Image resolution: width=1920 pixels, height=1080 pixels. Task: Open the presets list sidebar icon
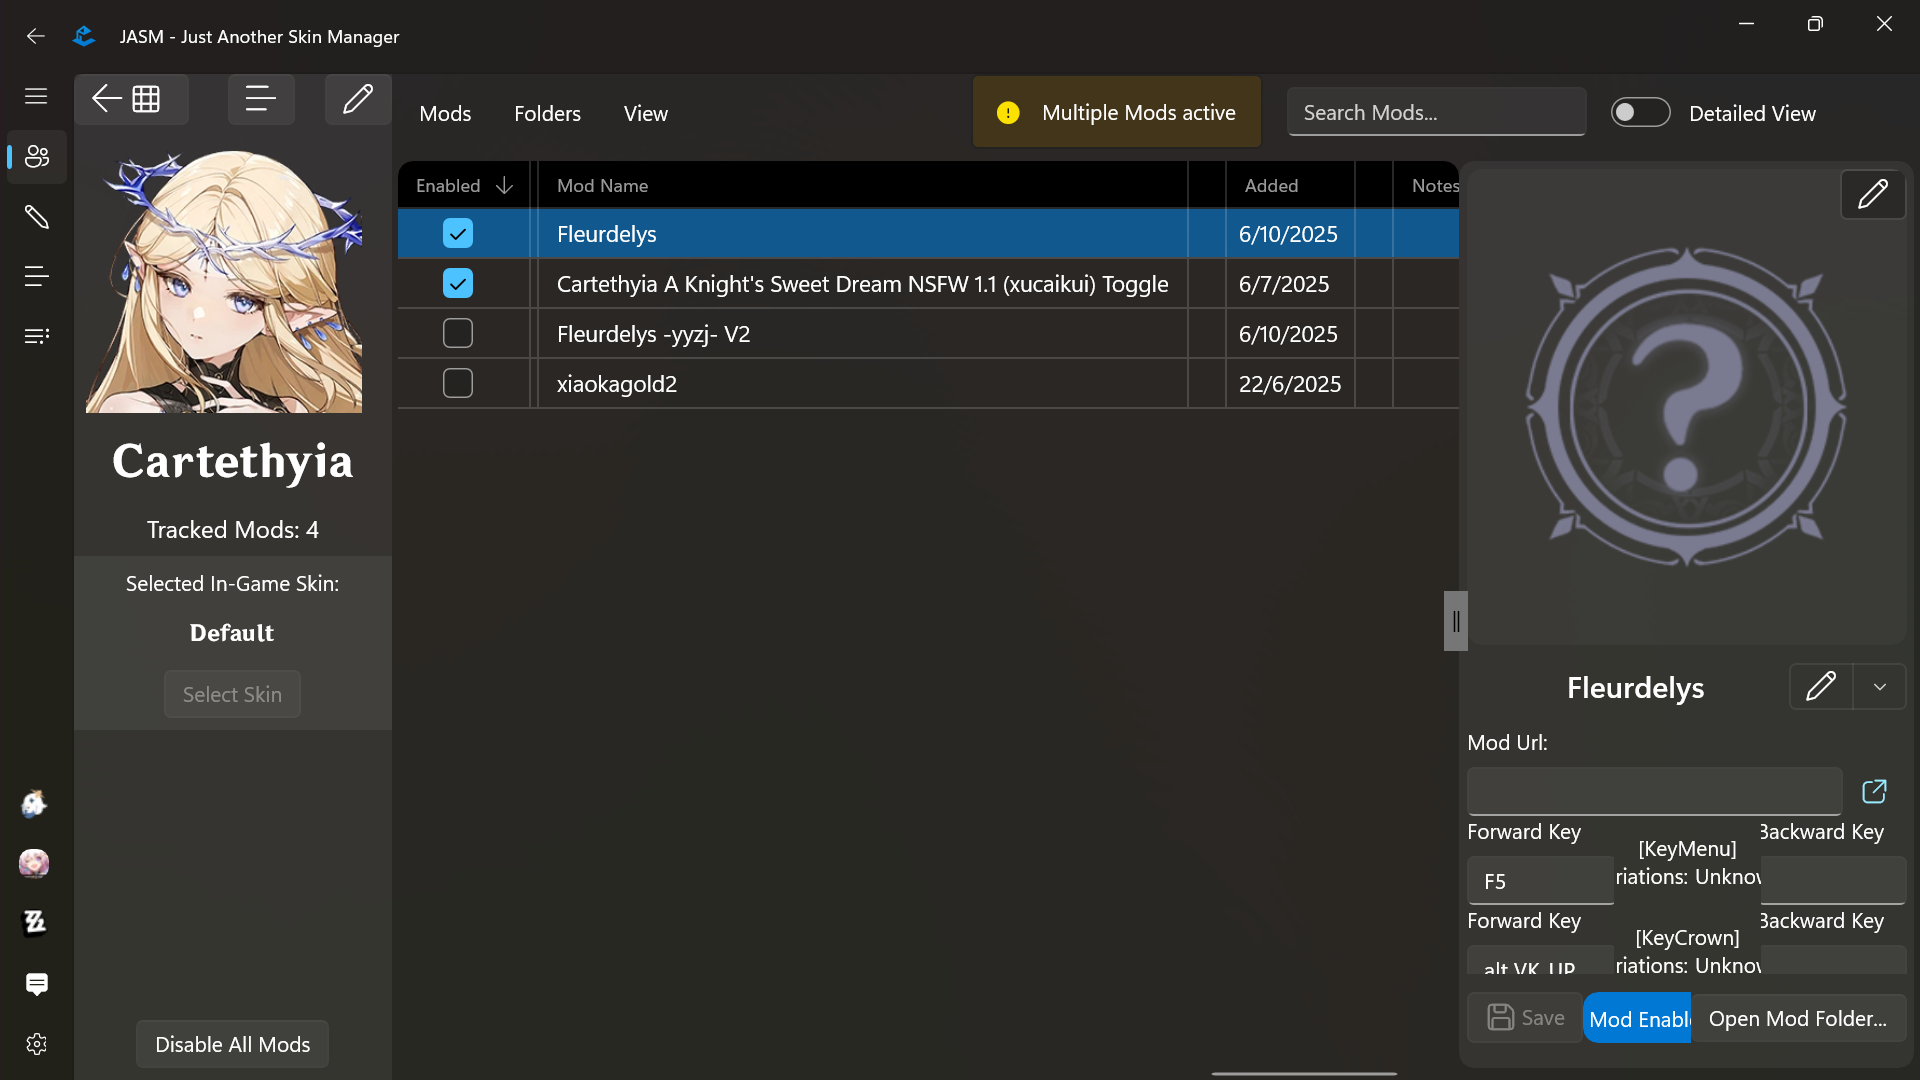click(37, 336)
